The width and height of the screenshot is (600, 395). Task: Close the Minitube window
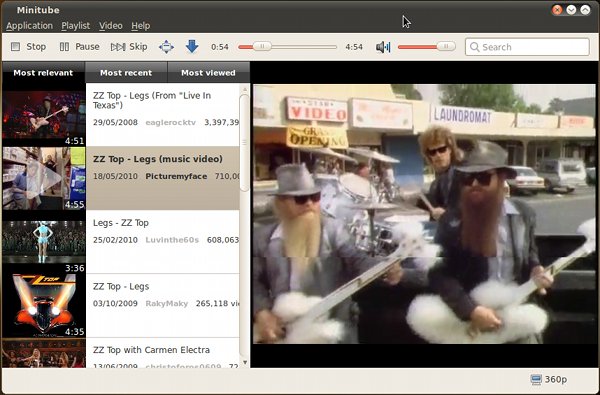click(557, 10)
